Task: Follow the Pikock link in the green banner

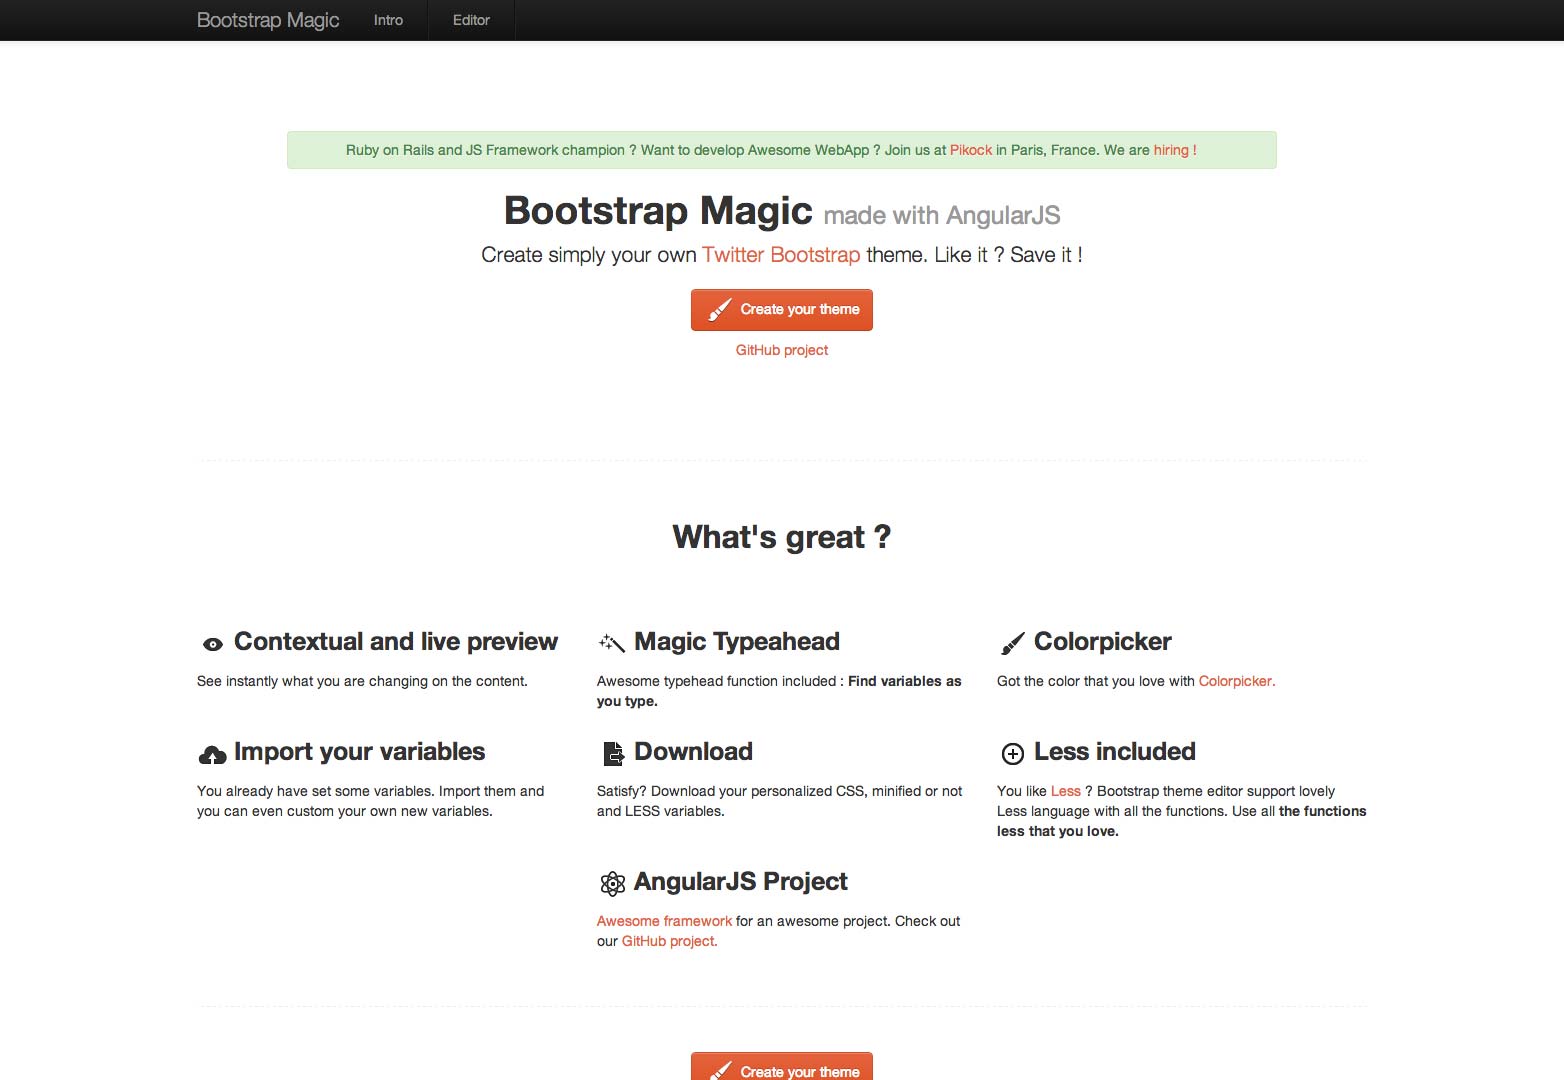Action: 971,150
